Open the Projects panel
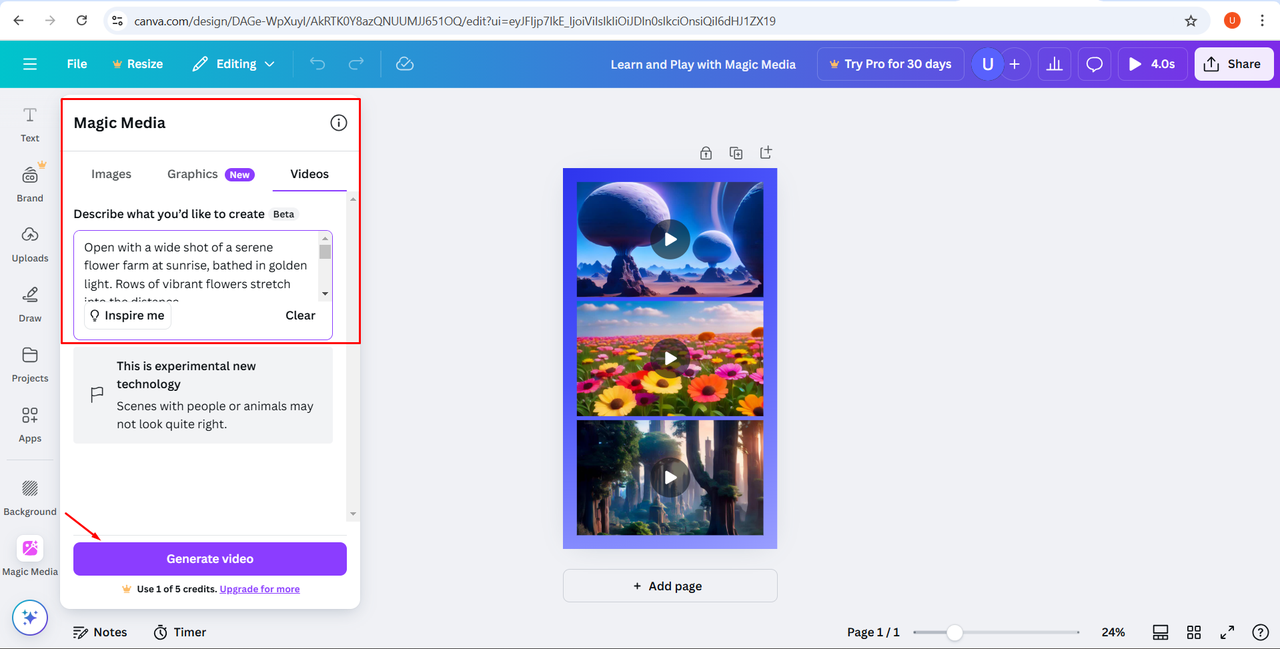Image resolution: width=1280 pixels, height=649 pixels. coord(30,363)
